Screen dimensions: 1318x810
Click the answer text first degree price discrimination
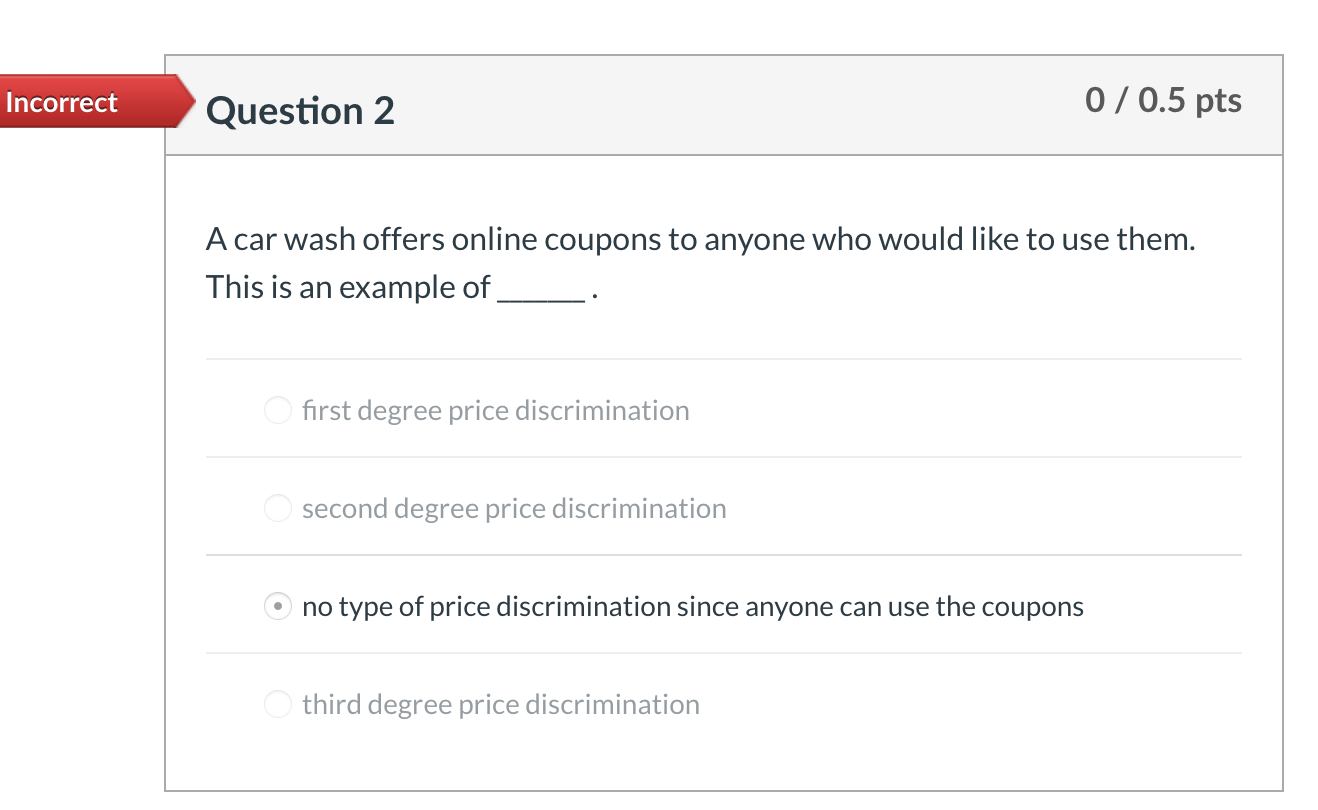[x=496, y=410]
